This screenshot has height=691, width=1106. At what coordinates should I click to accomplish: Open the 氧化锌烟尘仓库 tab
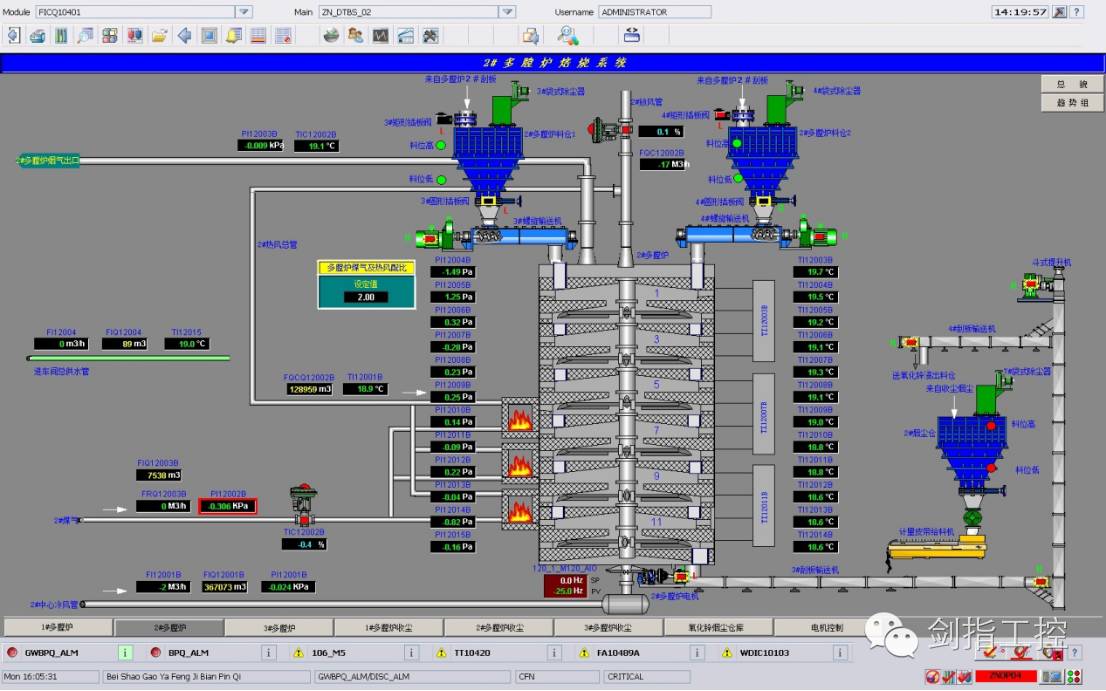pos(719,627)
